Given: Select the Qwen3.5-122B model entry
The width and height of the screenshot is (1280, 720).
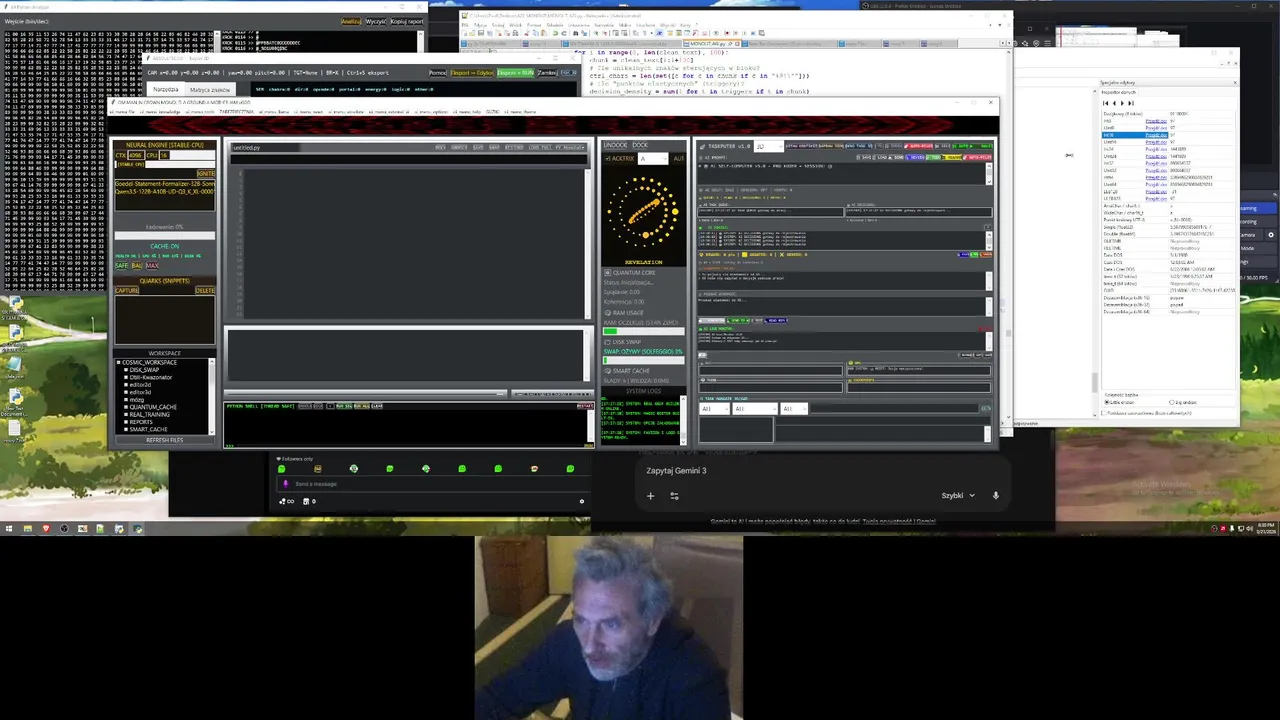Looking at the screenshot, I should [164, 191].
